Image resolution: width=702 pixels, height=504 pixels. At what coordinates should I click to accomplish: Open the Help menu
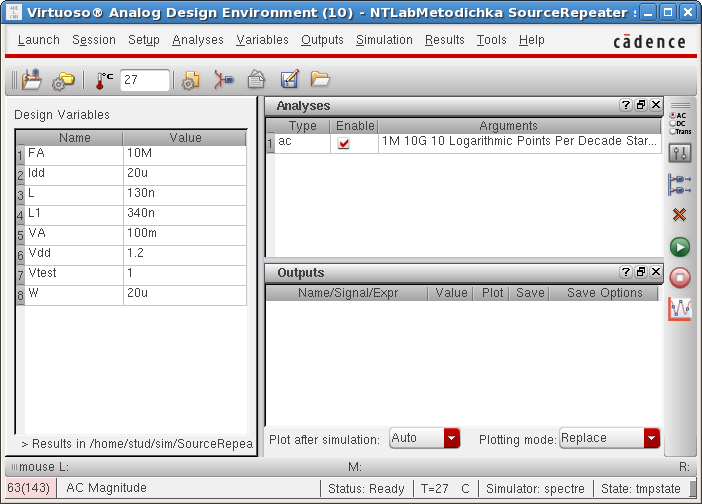tap(532, 40)
